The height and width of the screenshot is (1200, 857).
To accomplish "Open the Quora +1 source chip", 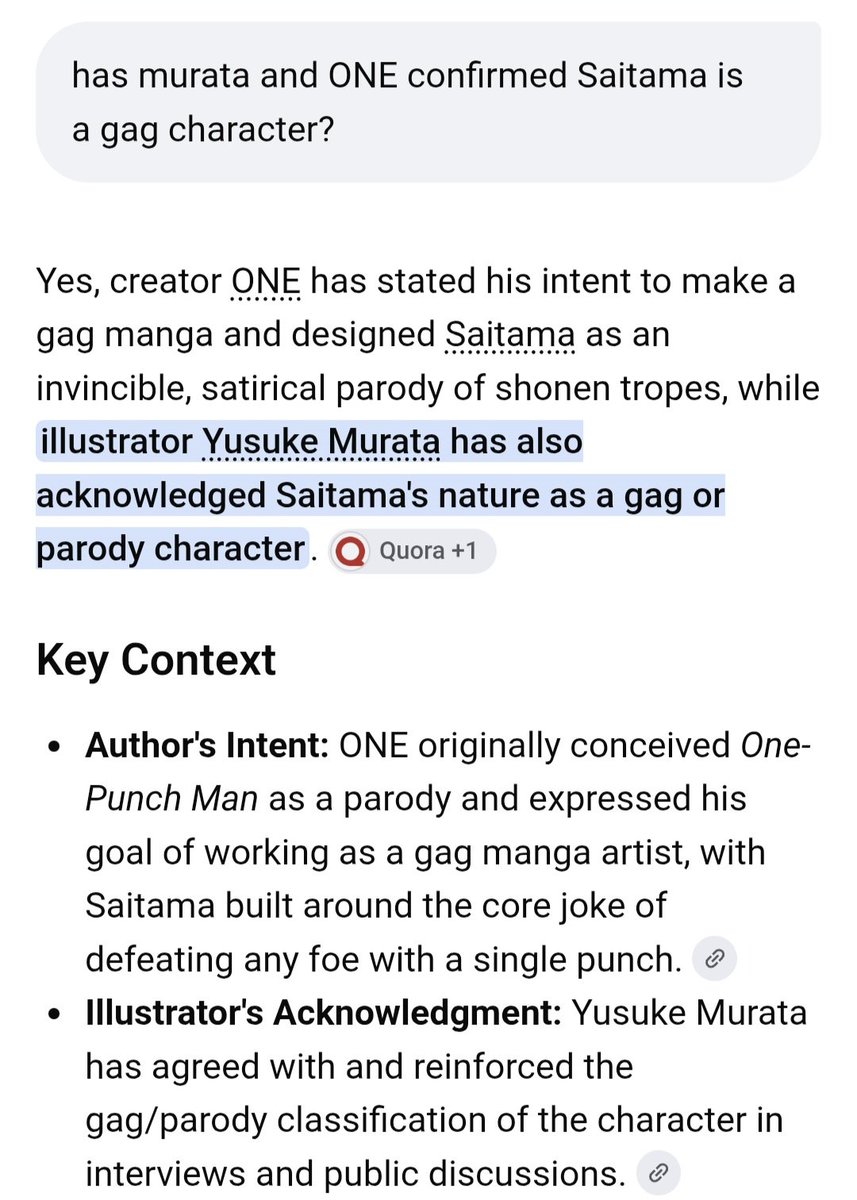I will tap(410, 551).
